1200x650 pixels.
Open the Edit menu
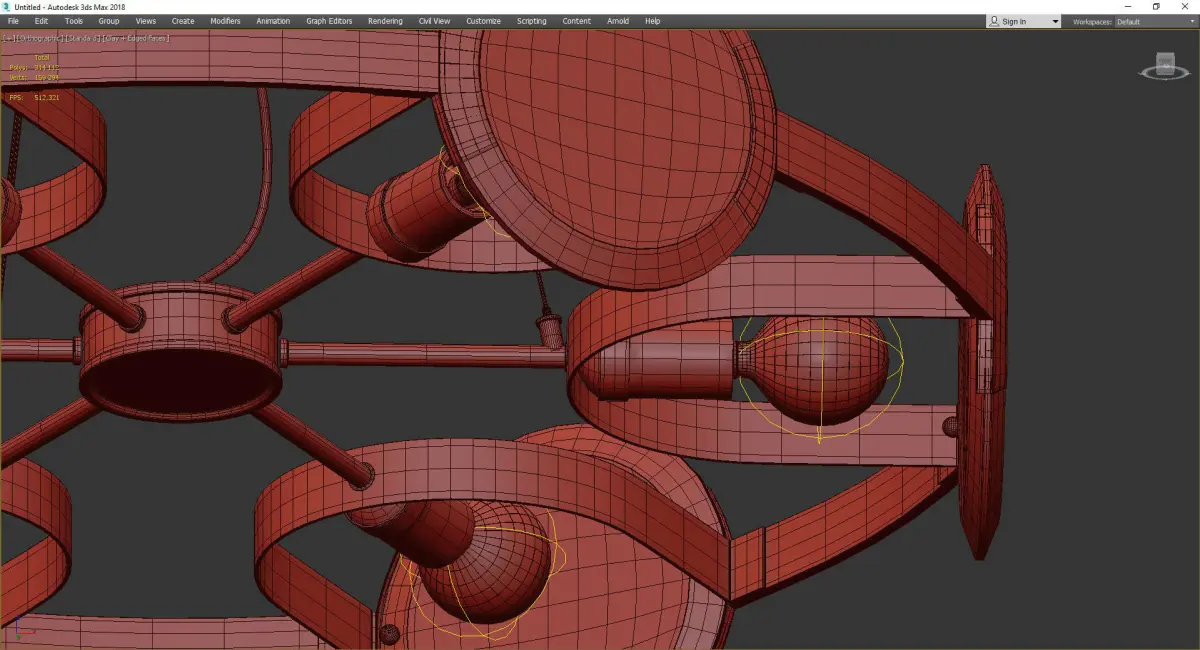point(41,21)
